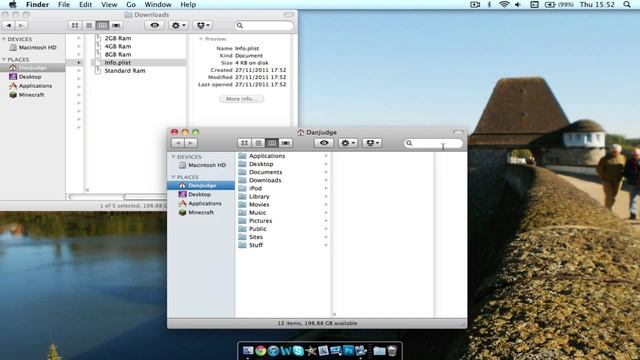Toggle Quick Look eye in DanJudge window
This screenshot has width=640, height=360.
coord(324,143)
